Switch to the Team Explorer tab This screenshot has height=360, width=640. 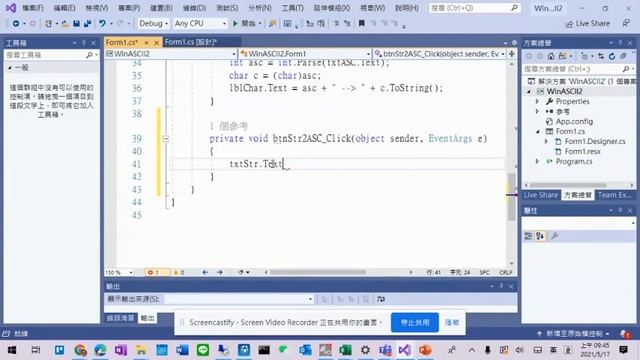pos(614,195)
